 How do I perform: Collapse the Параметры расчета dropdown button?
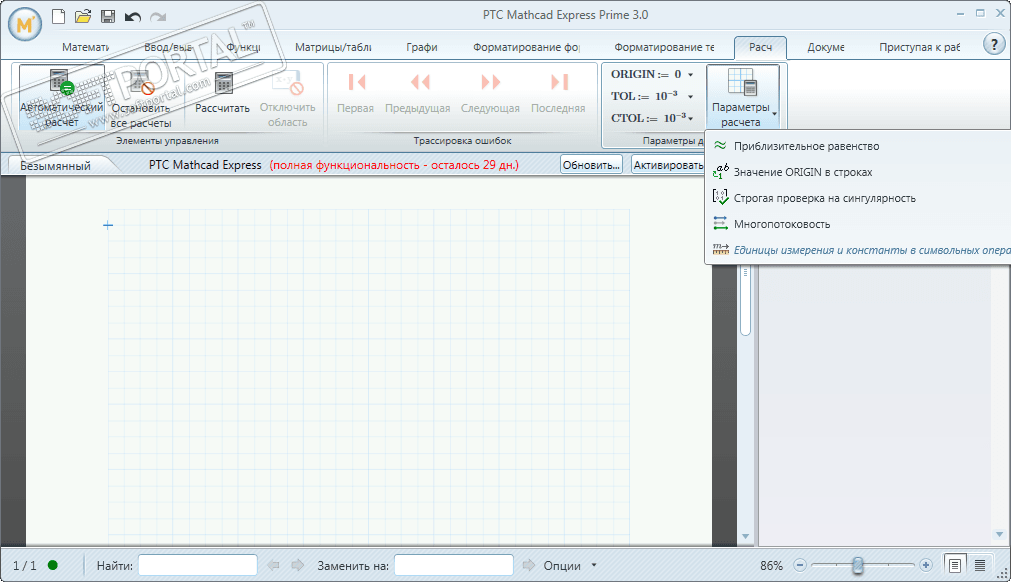[x=743, y=97]
